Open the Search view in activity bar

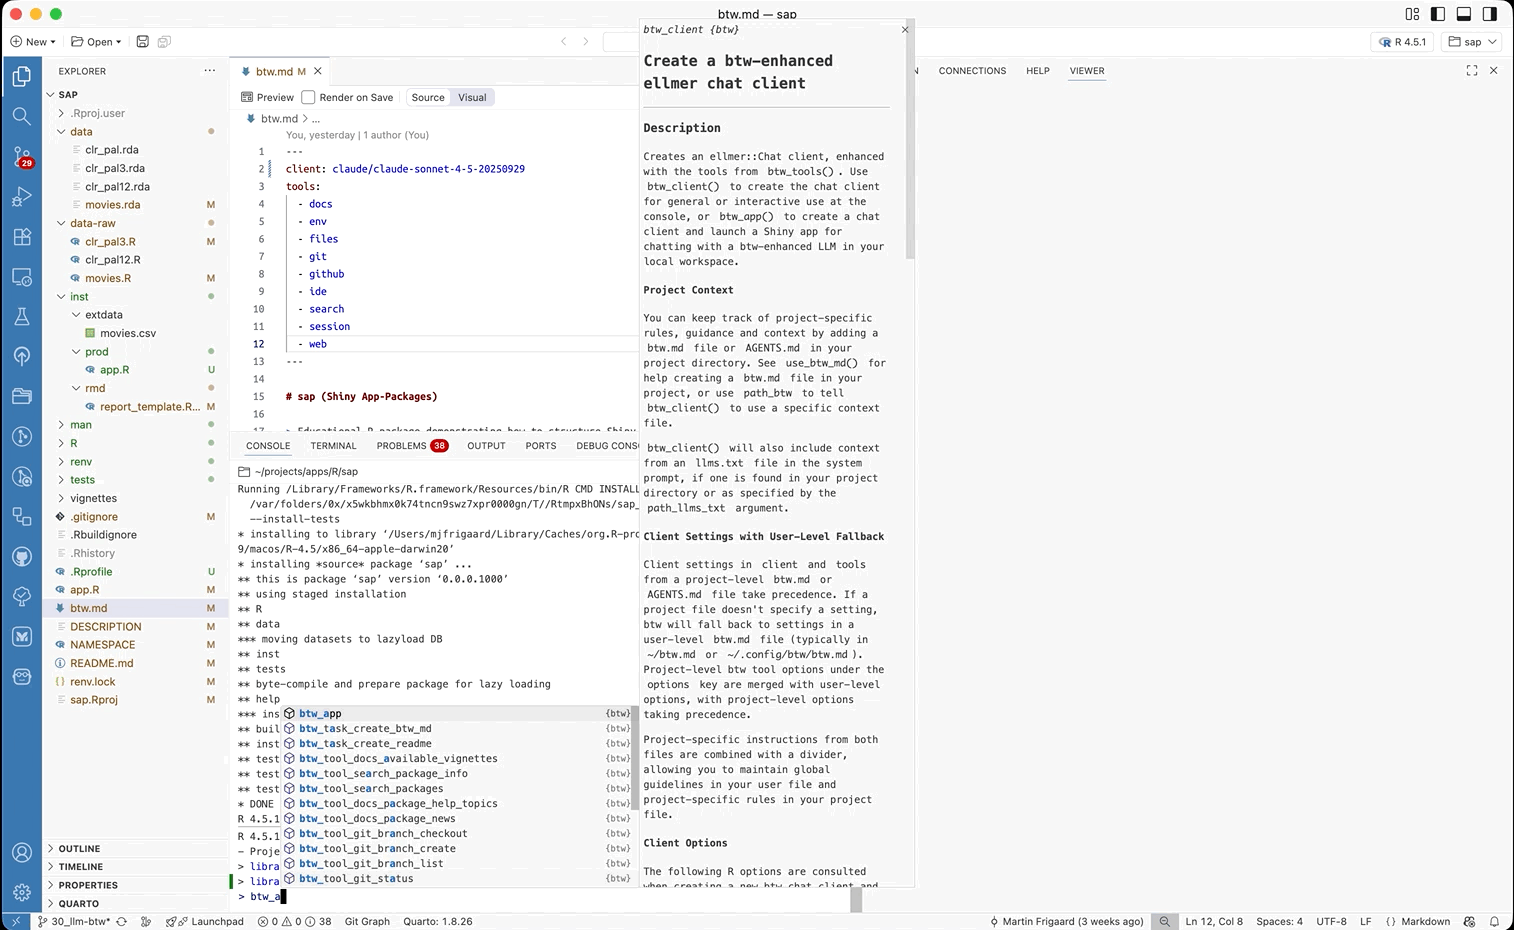pos(21,116)
